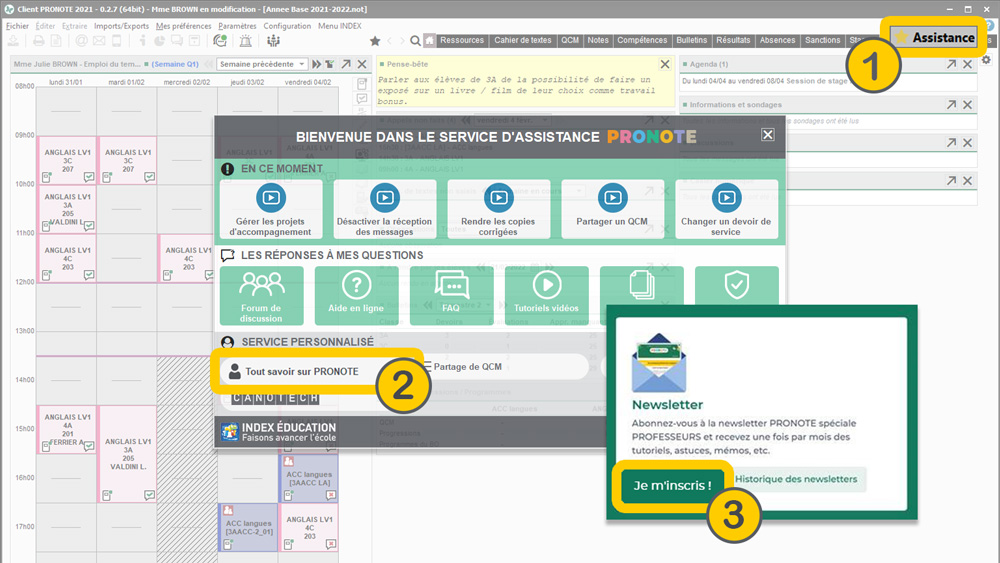The image size is (1000, 563).
Task: Play video Partager un QCM
Action: pyautogui.click(x=612, y=209)
